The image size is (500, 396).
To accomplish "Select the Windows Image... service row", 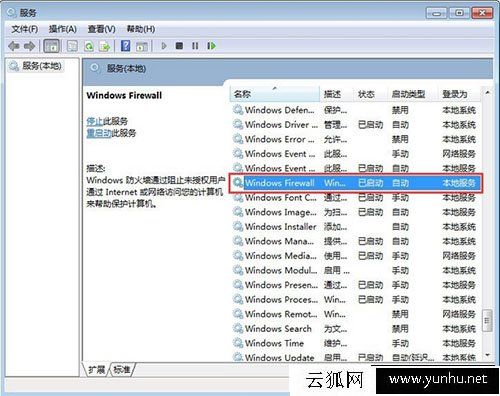I will [x=356, y=212].
